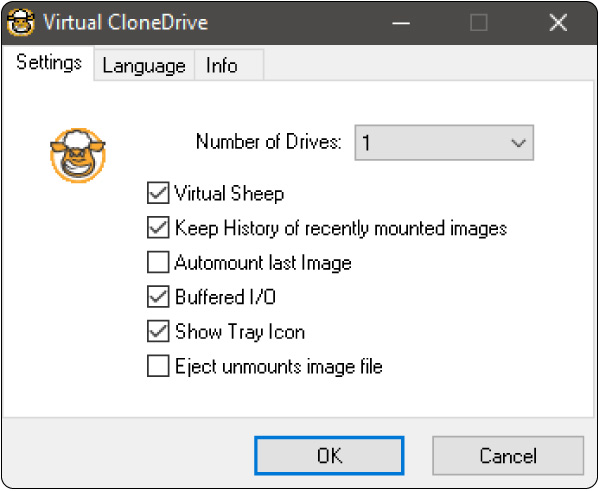The height and width of the screenshot is (491, 600).
Task: Confirm settings with the OK button
Action: (x=329, y=456)
